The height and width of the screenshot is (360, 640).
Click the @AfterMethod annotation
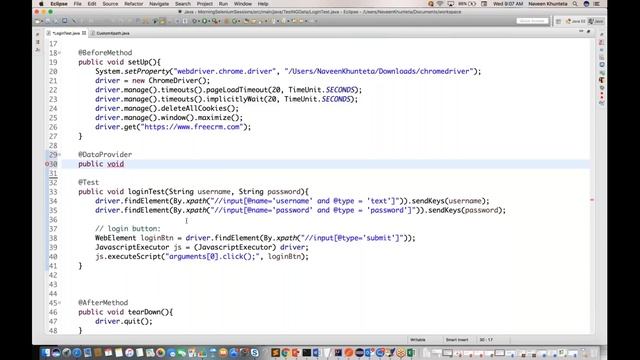coord(103,303)
